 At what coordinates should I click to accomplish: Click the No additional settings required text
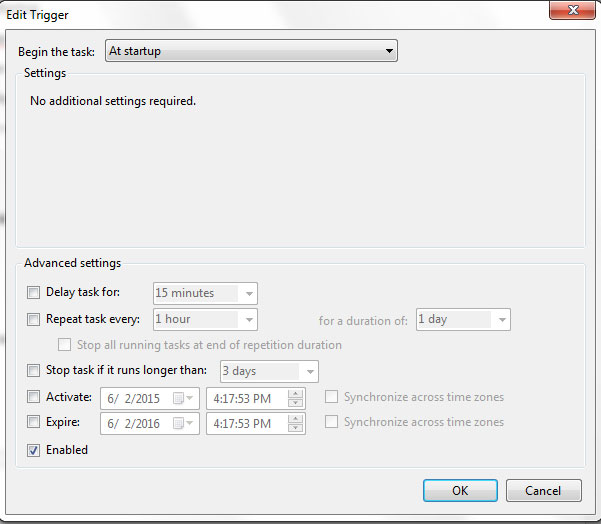coord(113,101)
